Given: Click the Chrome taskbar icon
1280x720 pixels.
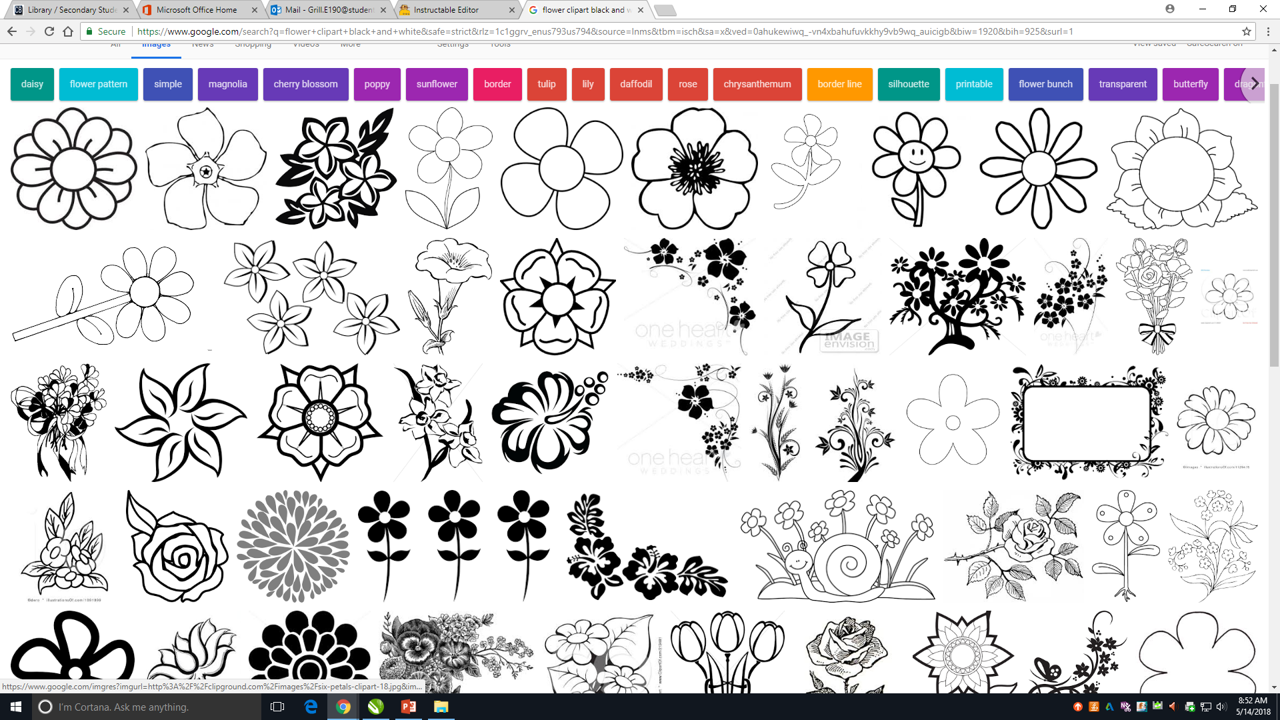Looking at the screenshot, I should point(343,707).
